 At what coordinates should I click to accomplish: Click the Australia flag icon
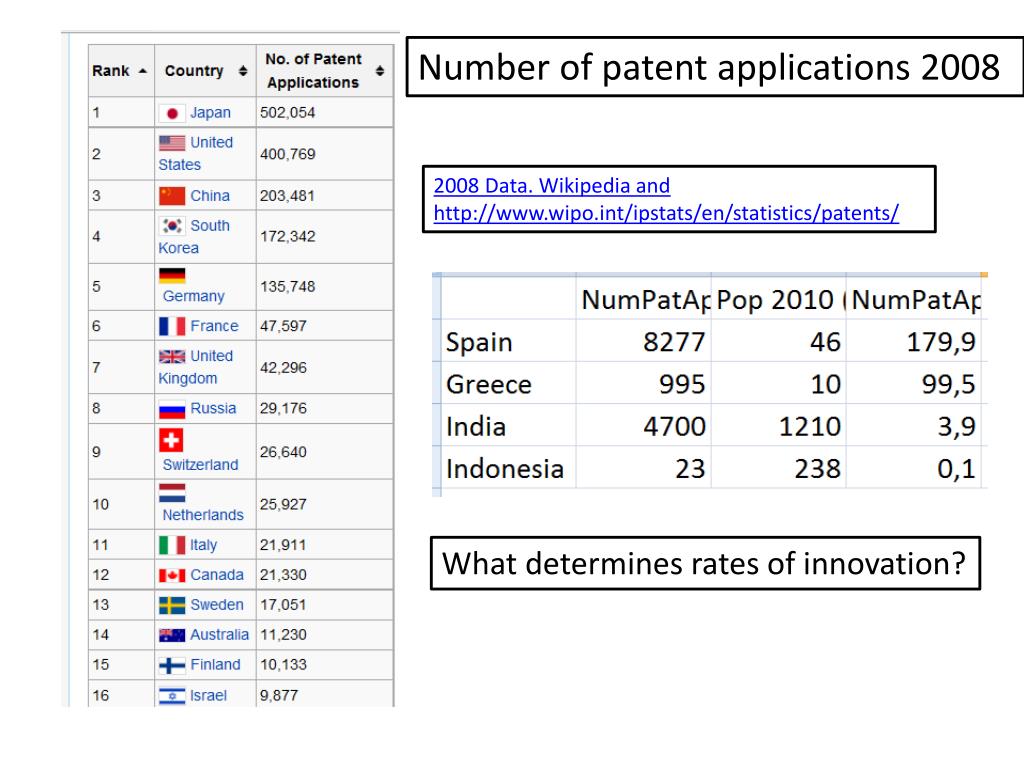click(x=172, y=635)
